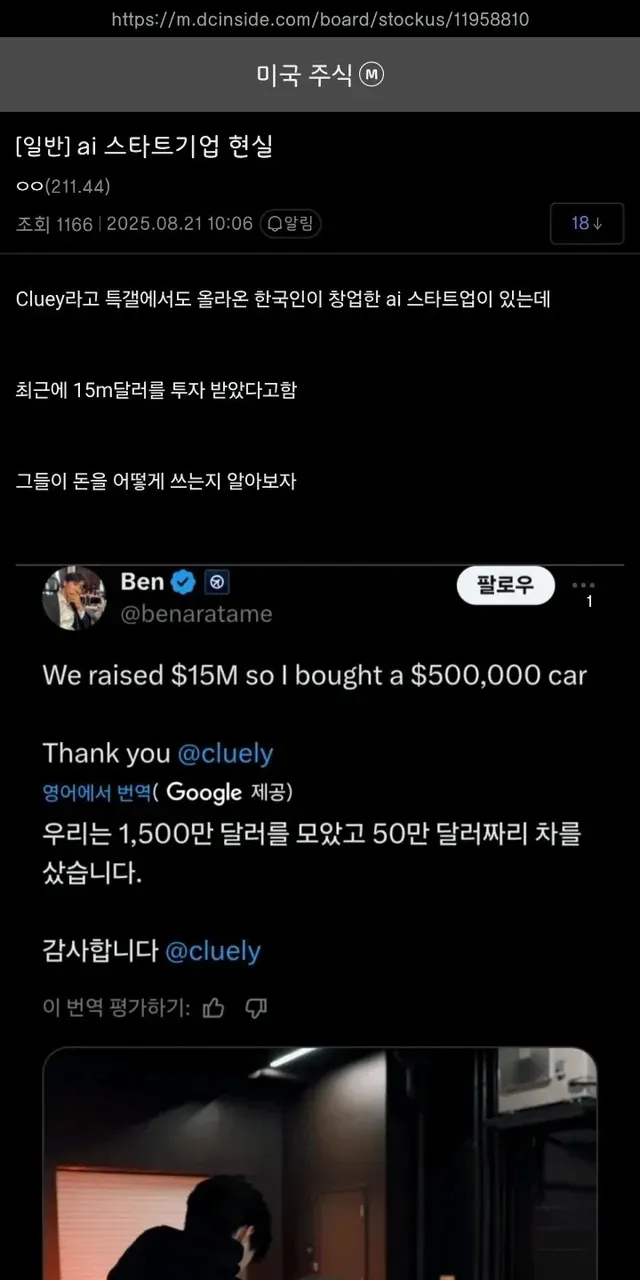Open @cluely mention in the Korean translation
Viewport: 640px width, 1280px height.
[x=212, y=950]
